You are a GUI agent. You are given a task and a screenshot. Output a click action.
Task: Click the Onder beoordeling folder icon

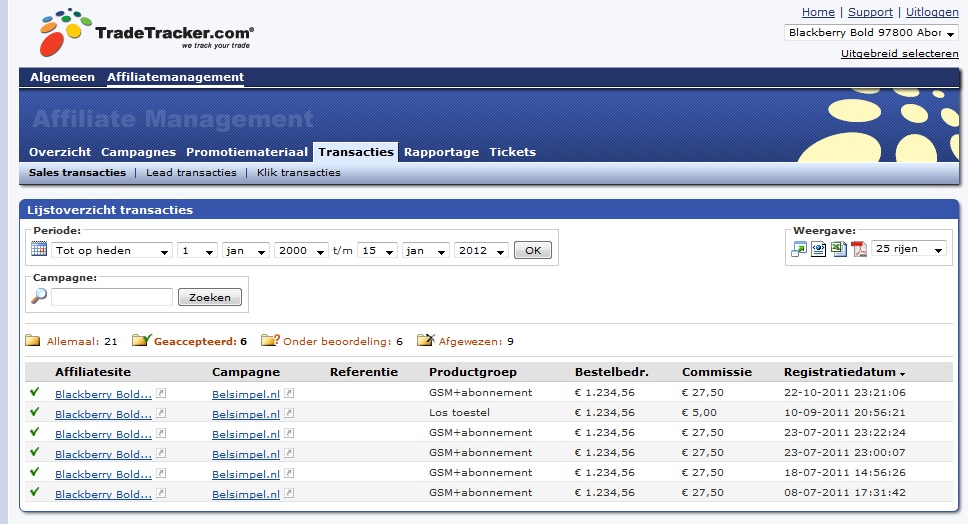[x=270, y=339]
